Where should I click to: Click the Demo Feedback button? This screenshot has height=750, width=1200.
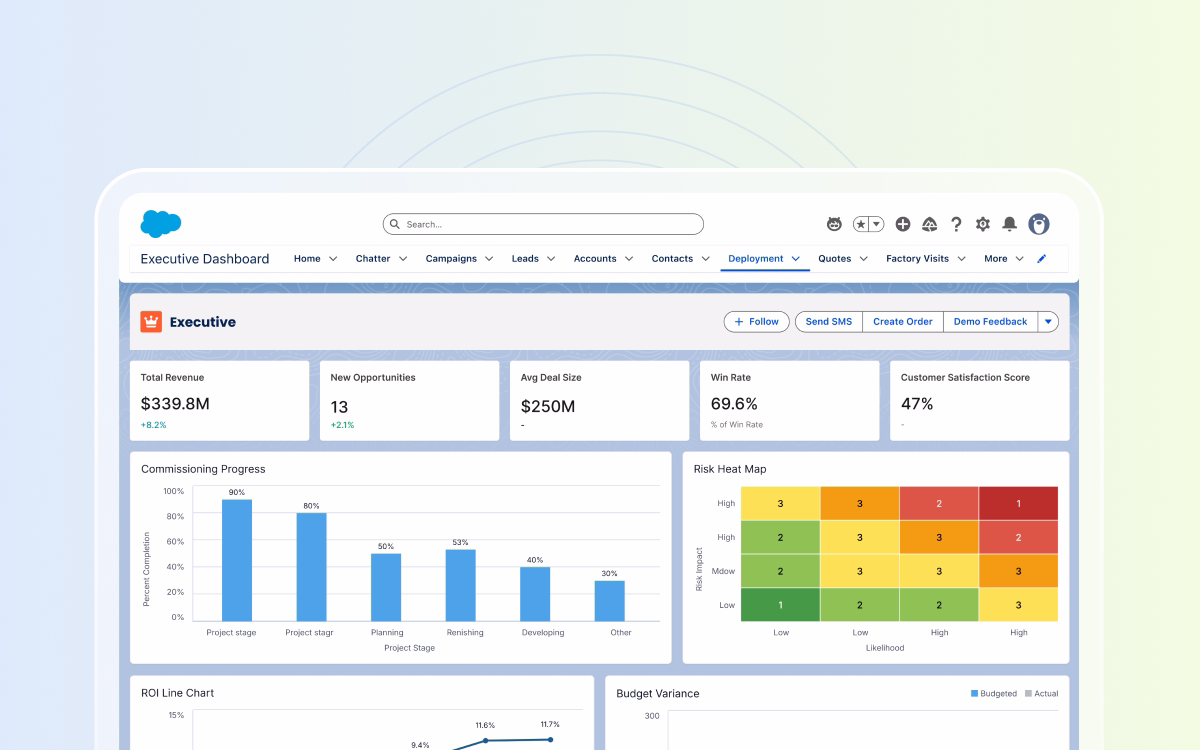pos(990,321)
